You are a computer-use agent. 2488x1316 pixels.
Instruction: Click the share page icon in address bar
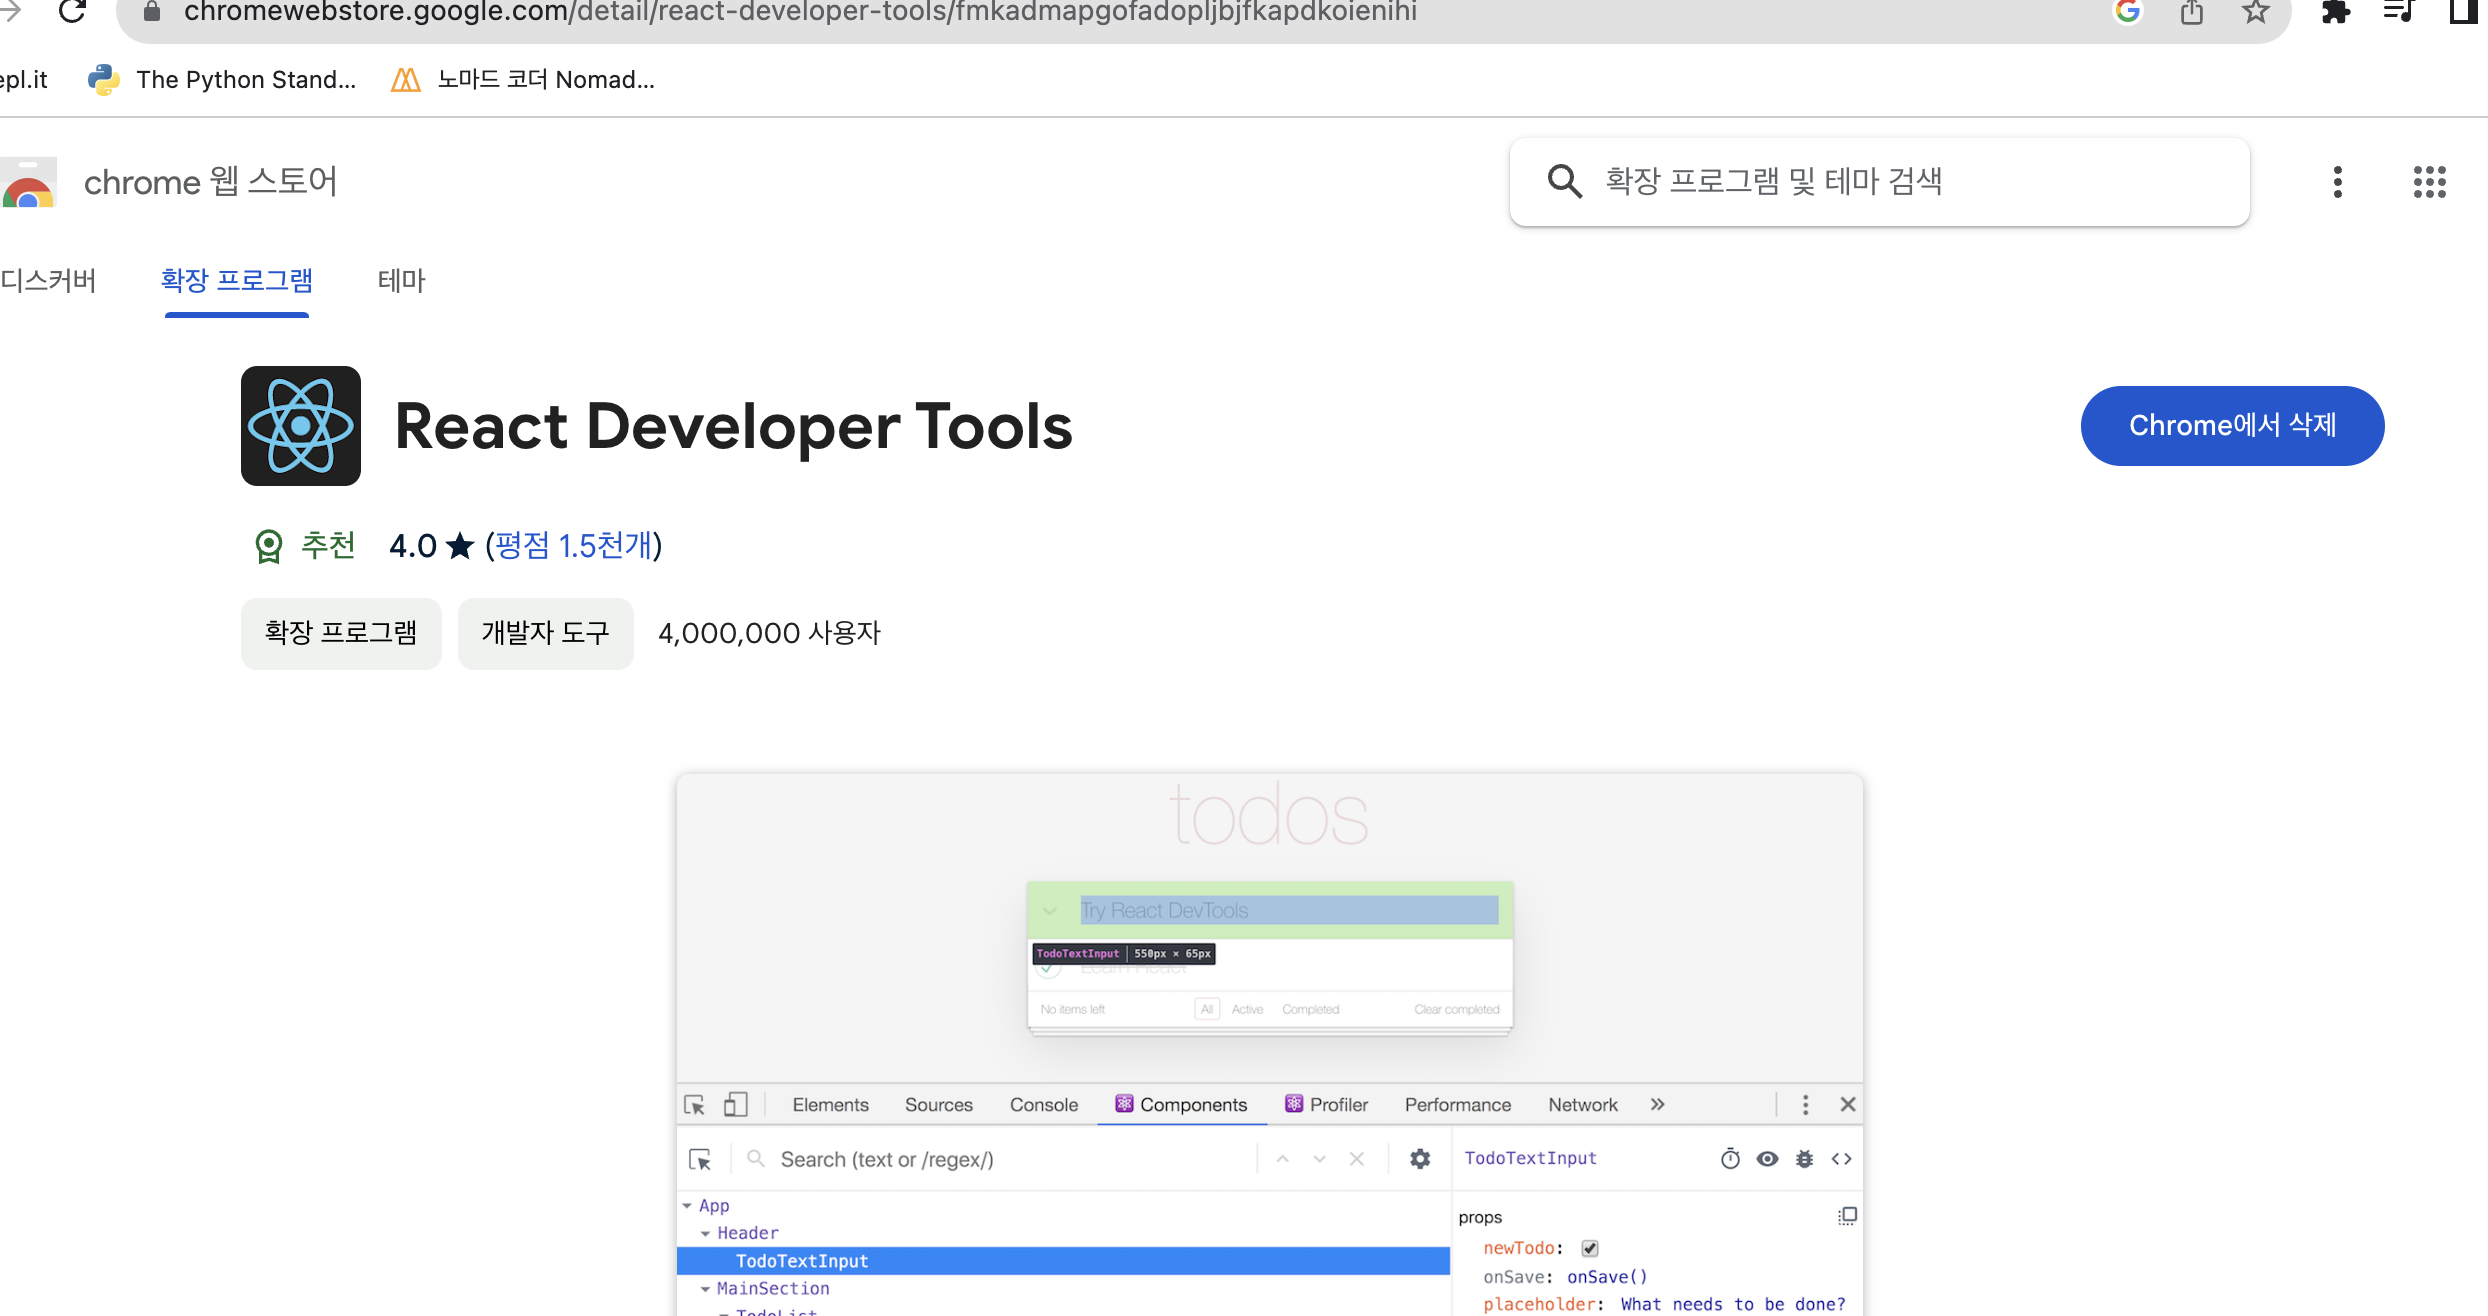point(2191,12)
